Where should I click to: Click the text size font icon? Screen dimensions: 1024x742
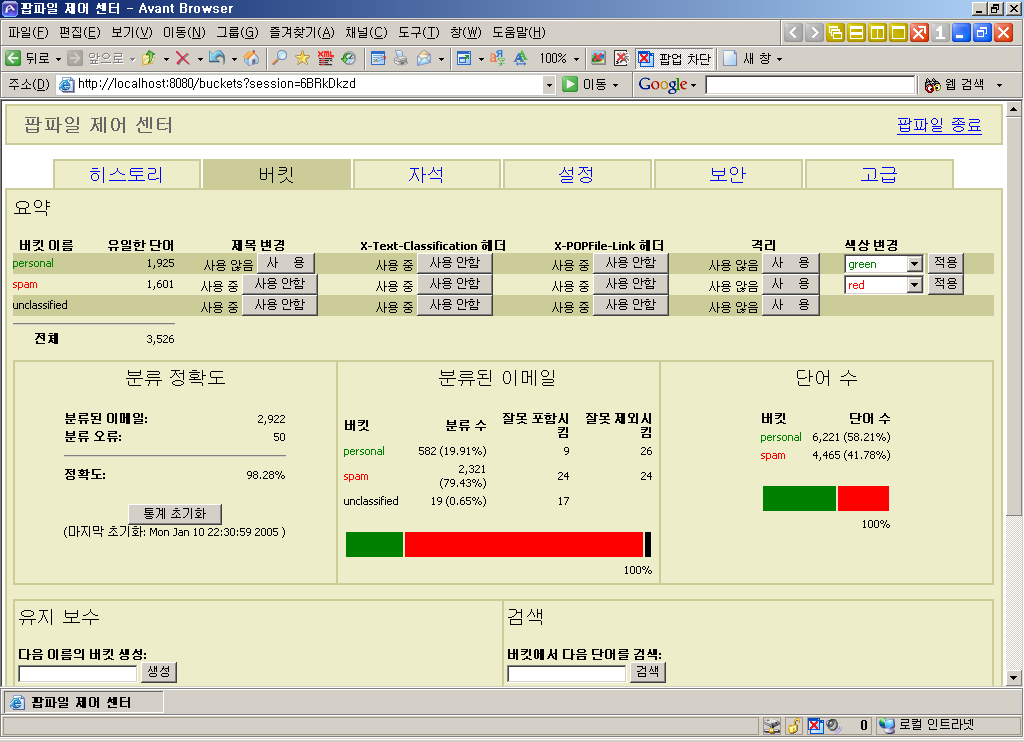click(520, 58)
